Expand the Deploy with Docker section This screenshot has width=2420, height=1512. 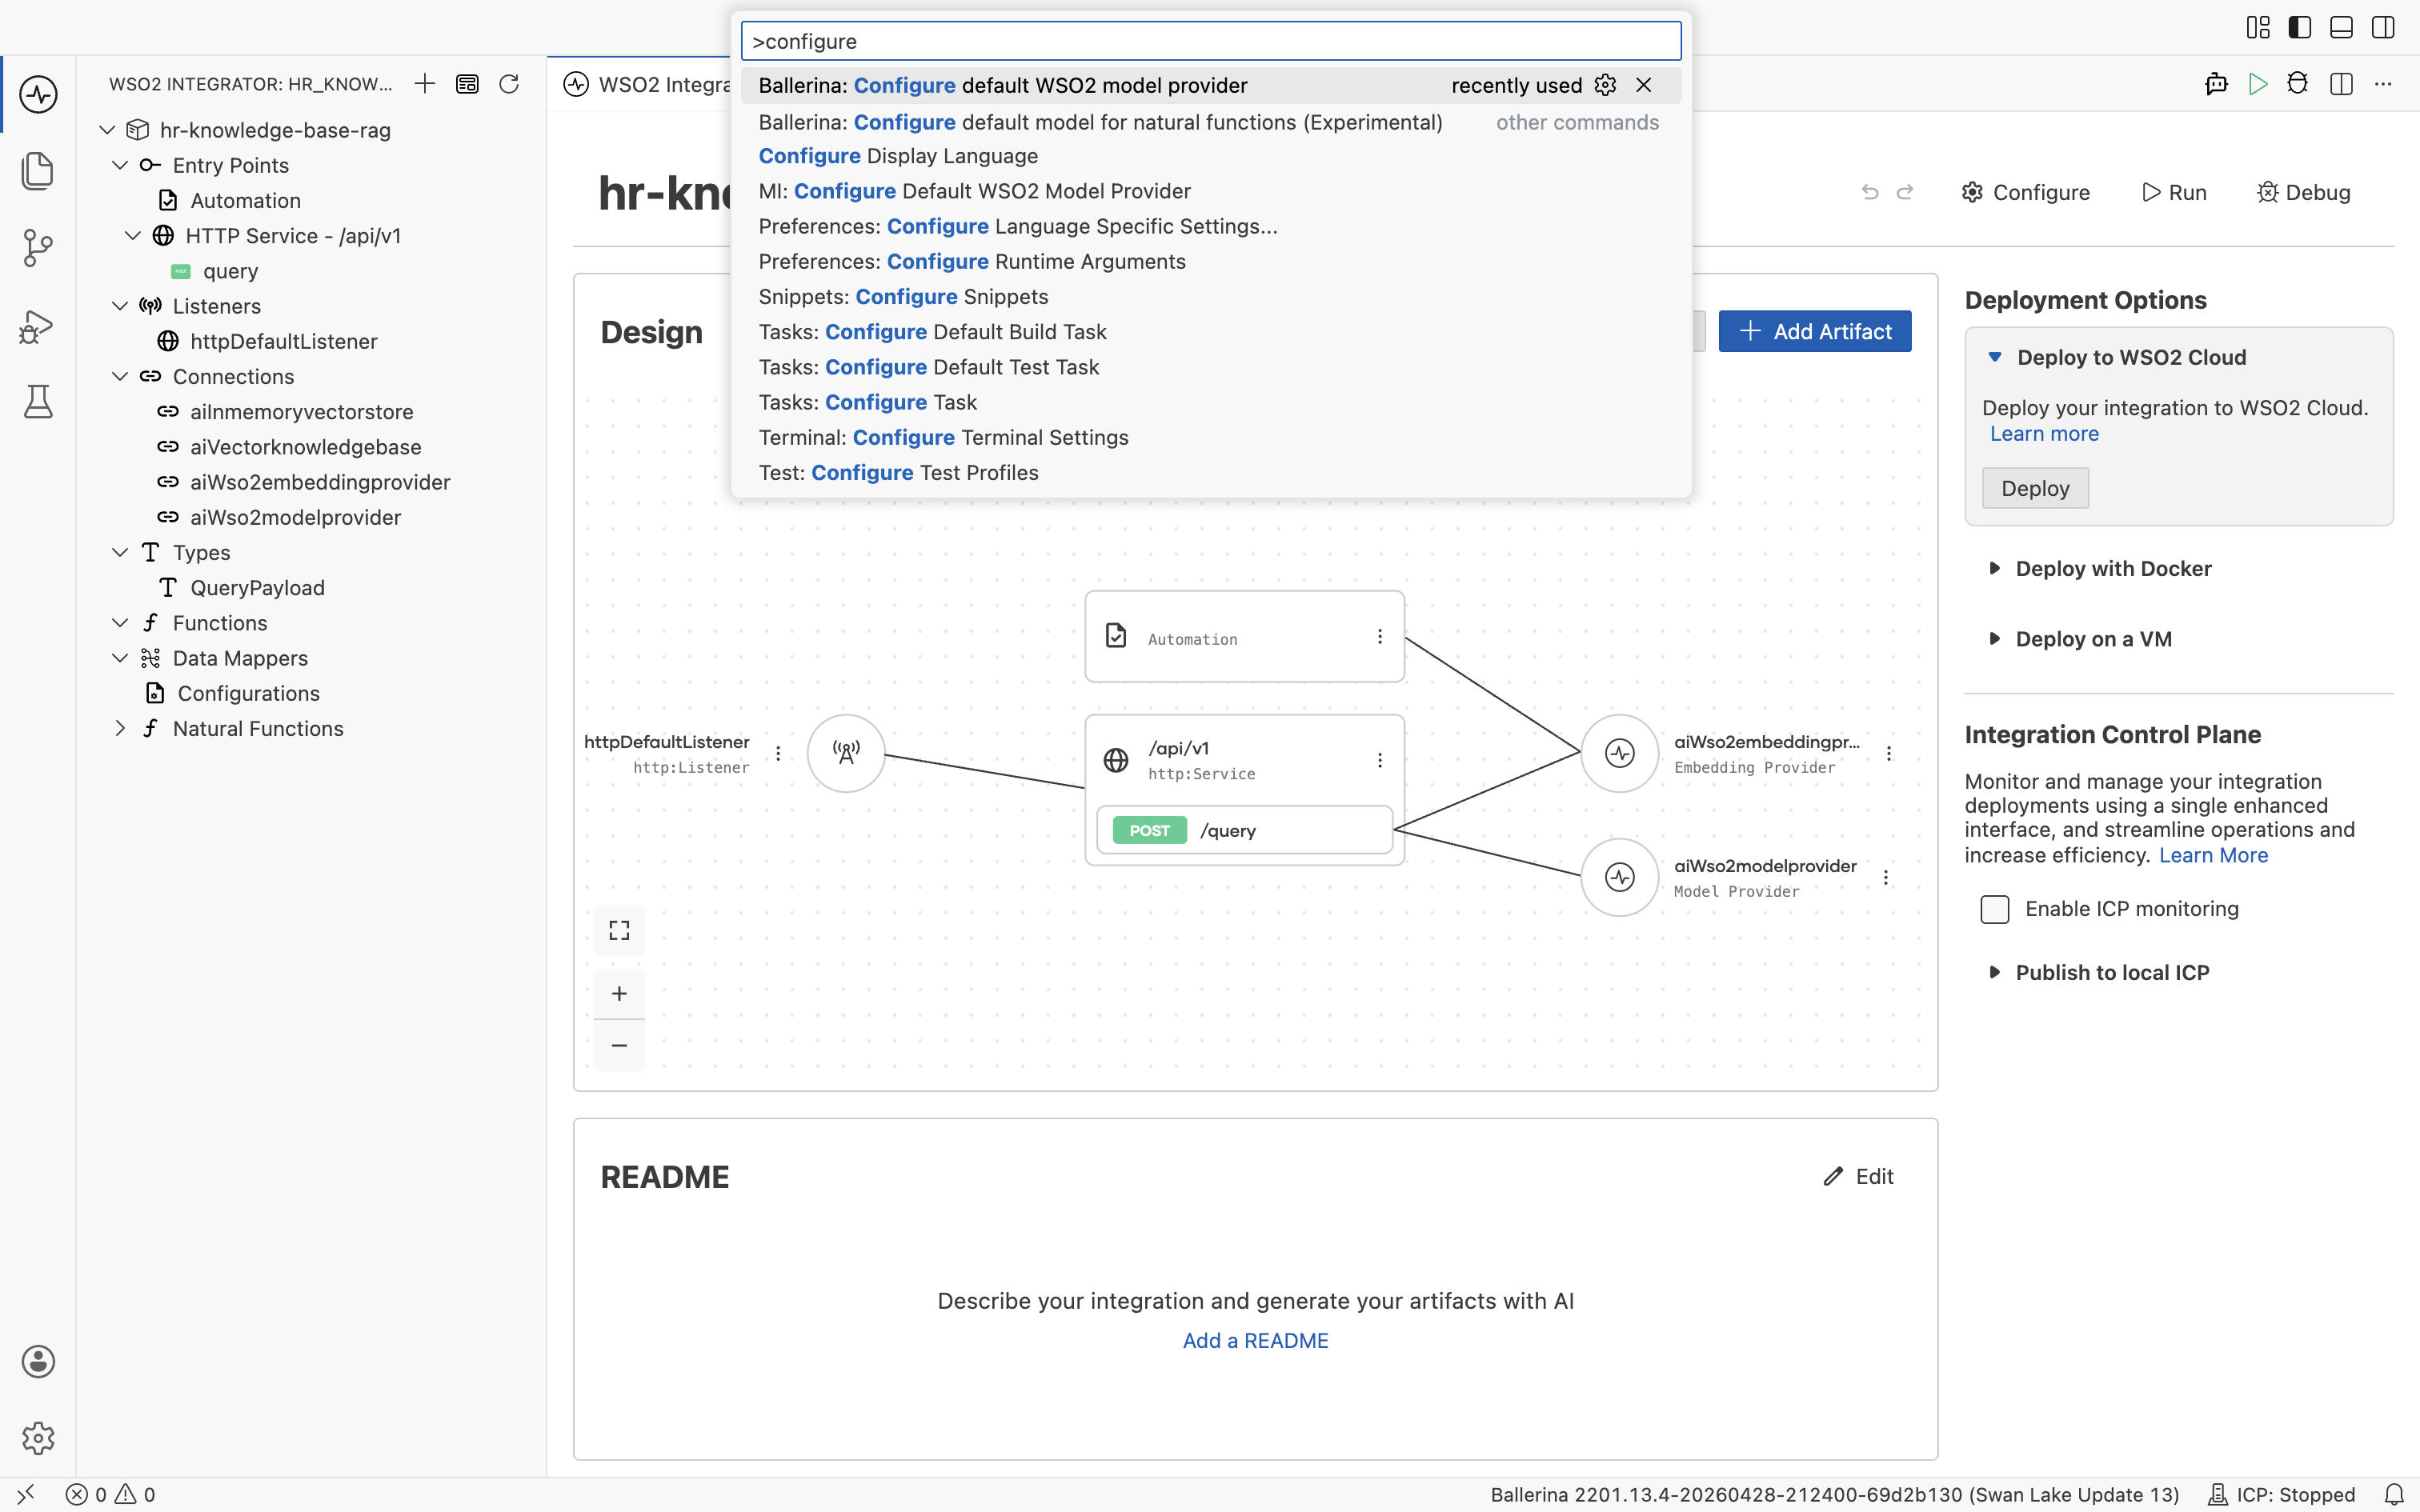pyautogui.click(x=1995, y=568)
